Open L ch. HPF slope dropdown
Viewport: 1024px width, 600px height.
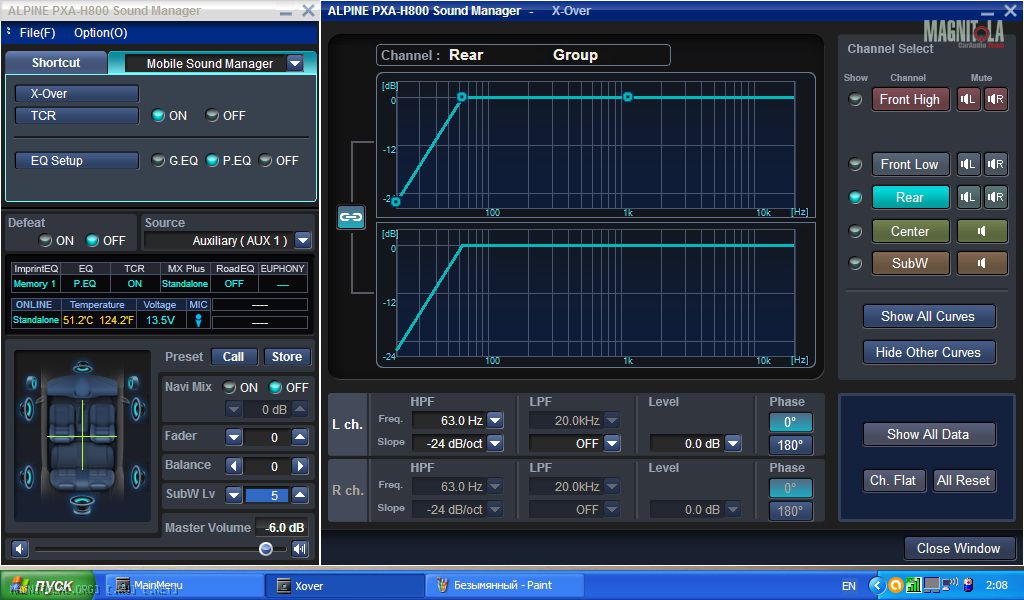pyautogui.click(x=495, y=443)
